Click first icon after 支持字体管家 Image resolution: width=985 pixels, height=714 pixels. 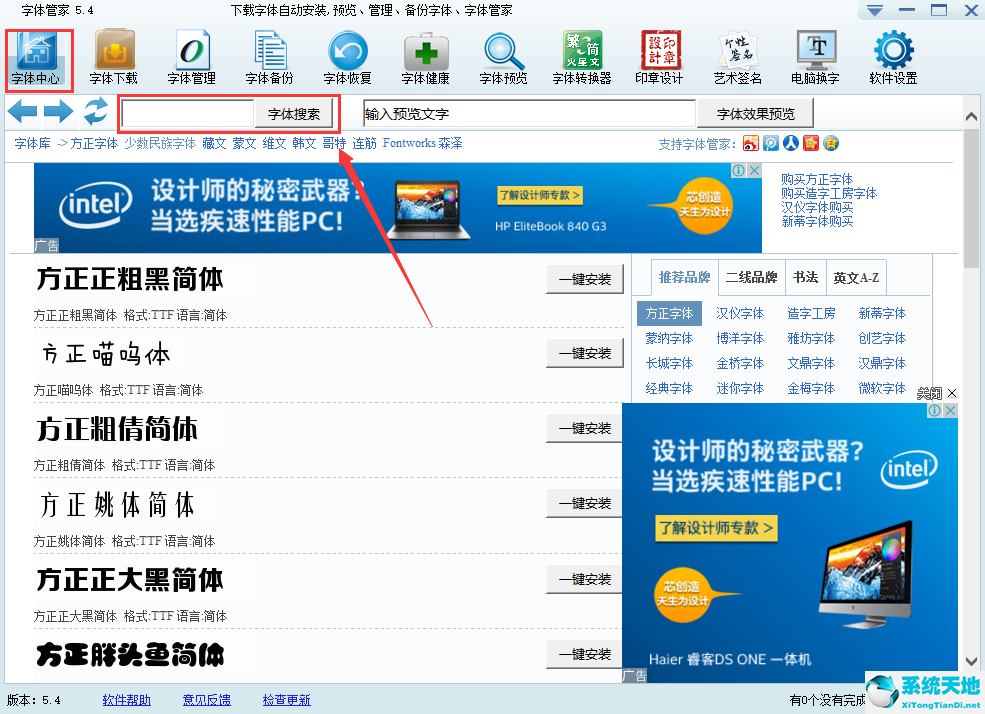tap(750, 143)
